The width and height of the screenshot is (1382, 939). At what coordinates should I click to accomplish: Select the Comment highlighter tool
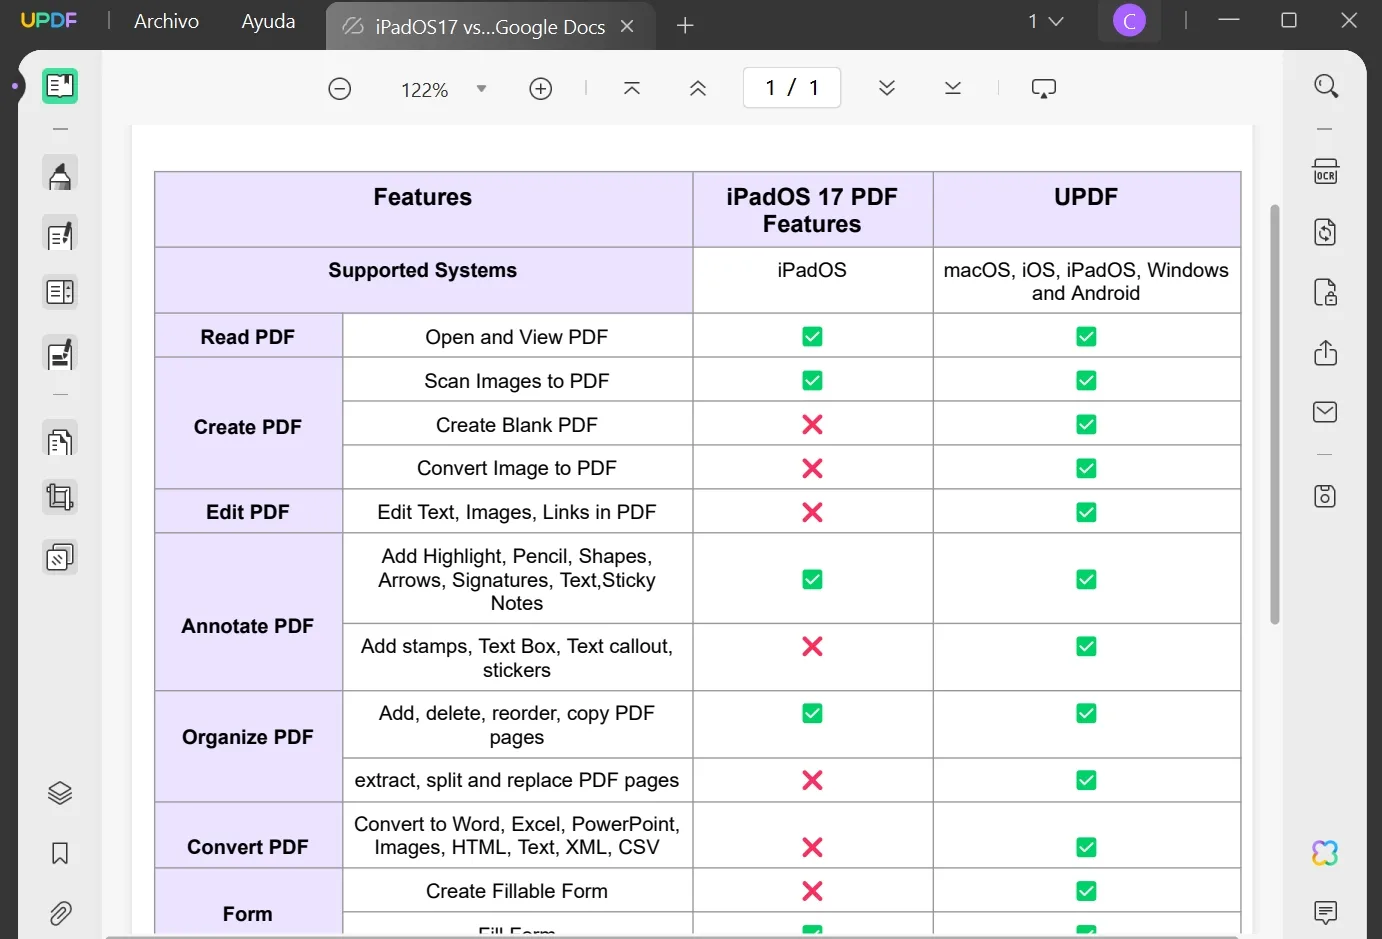[x=60, y=175]
